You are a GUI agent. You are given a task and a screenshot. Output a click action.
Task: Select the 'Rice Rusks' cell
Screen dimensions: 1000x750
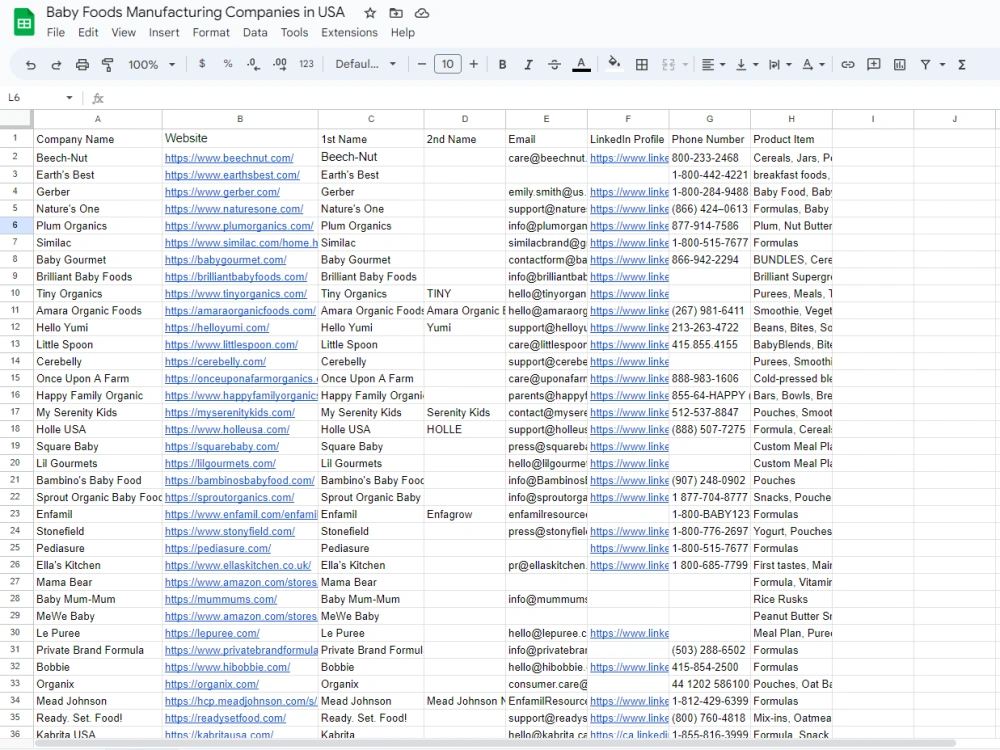[x=791, y=599]
